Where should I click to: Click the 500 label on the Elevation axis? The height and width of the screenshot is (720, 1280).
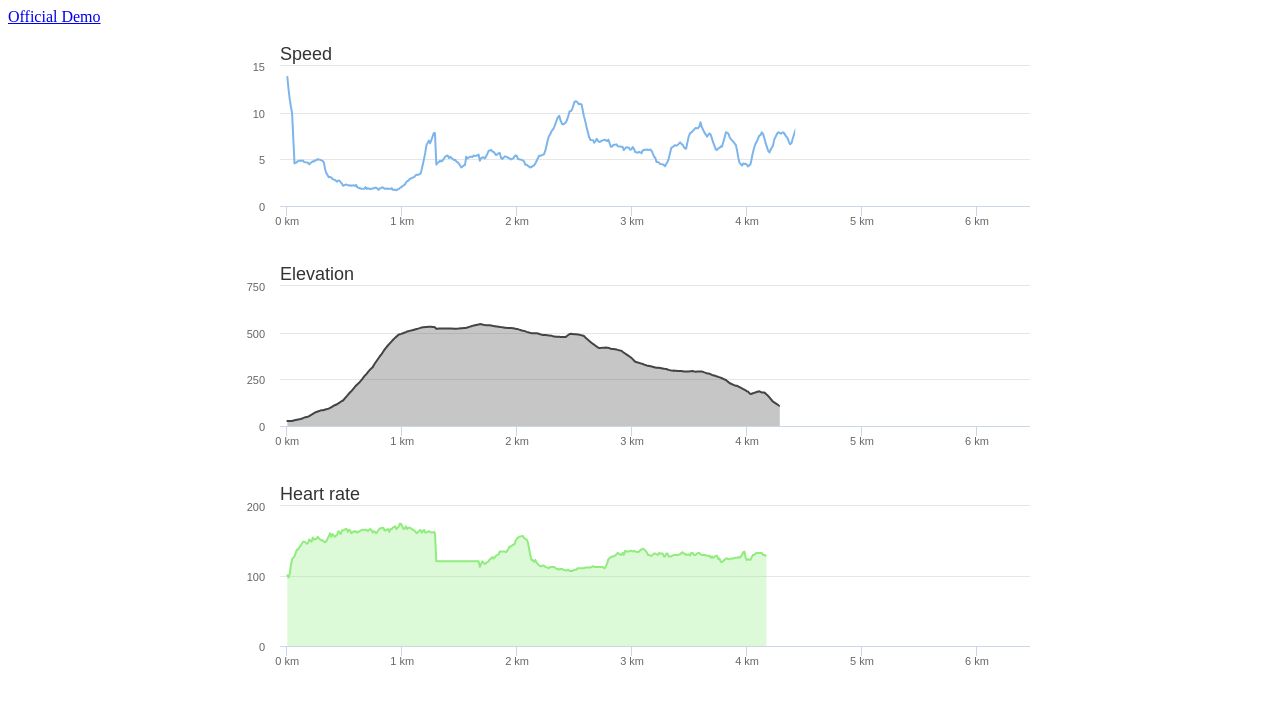[254, 334]
